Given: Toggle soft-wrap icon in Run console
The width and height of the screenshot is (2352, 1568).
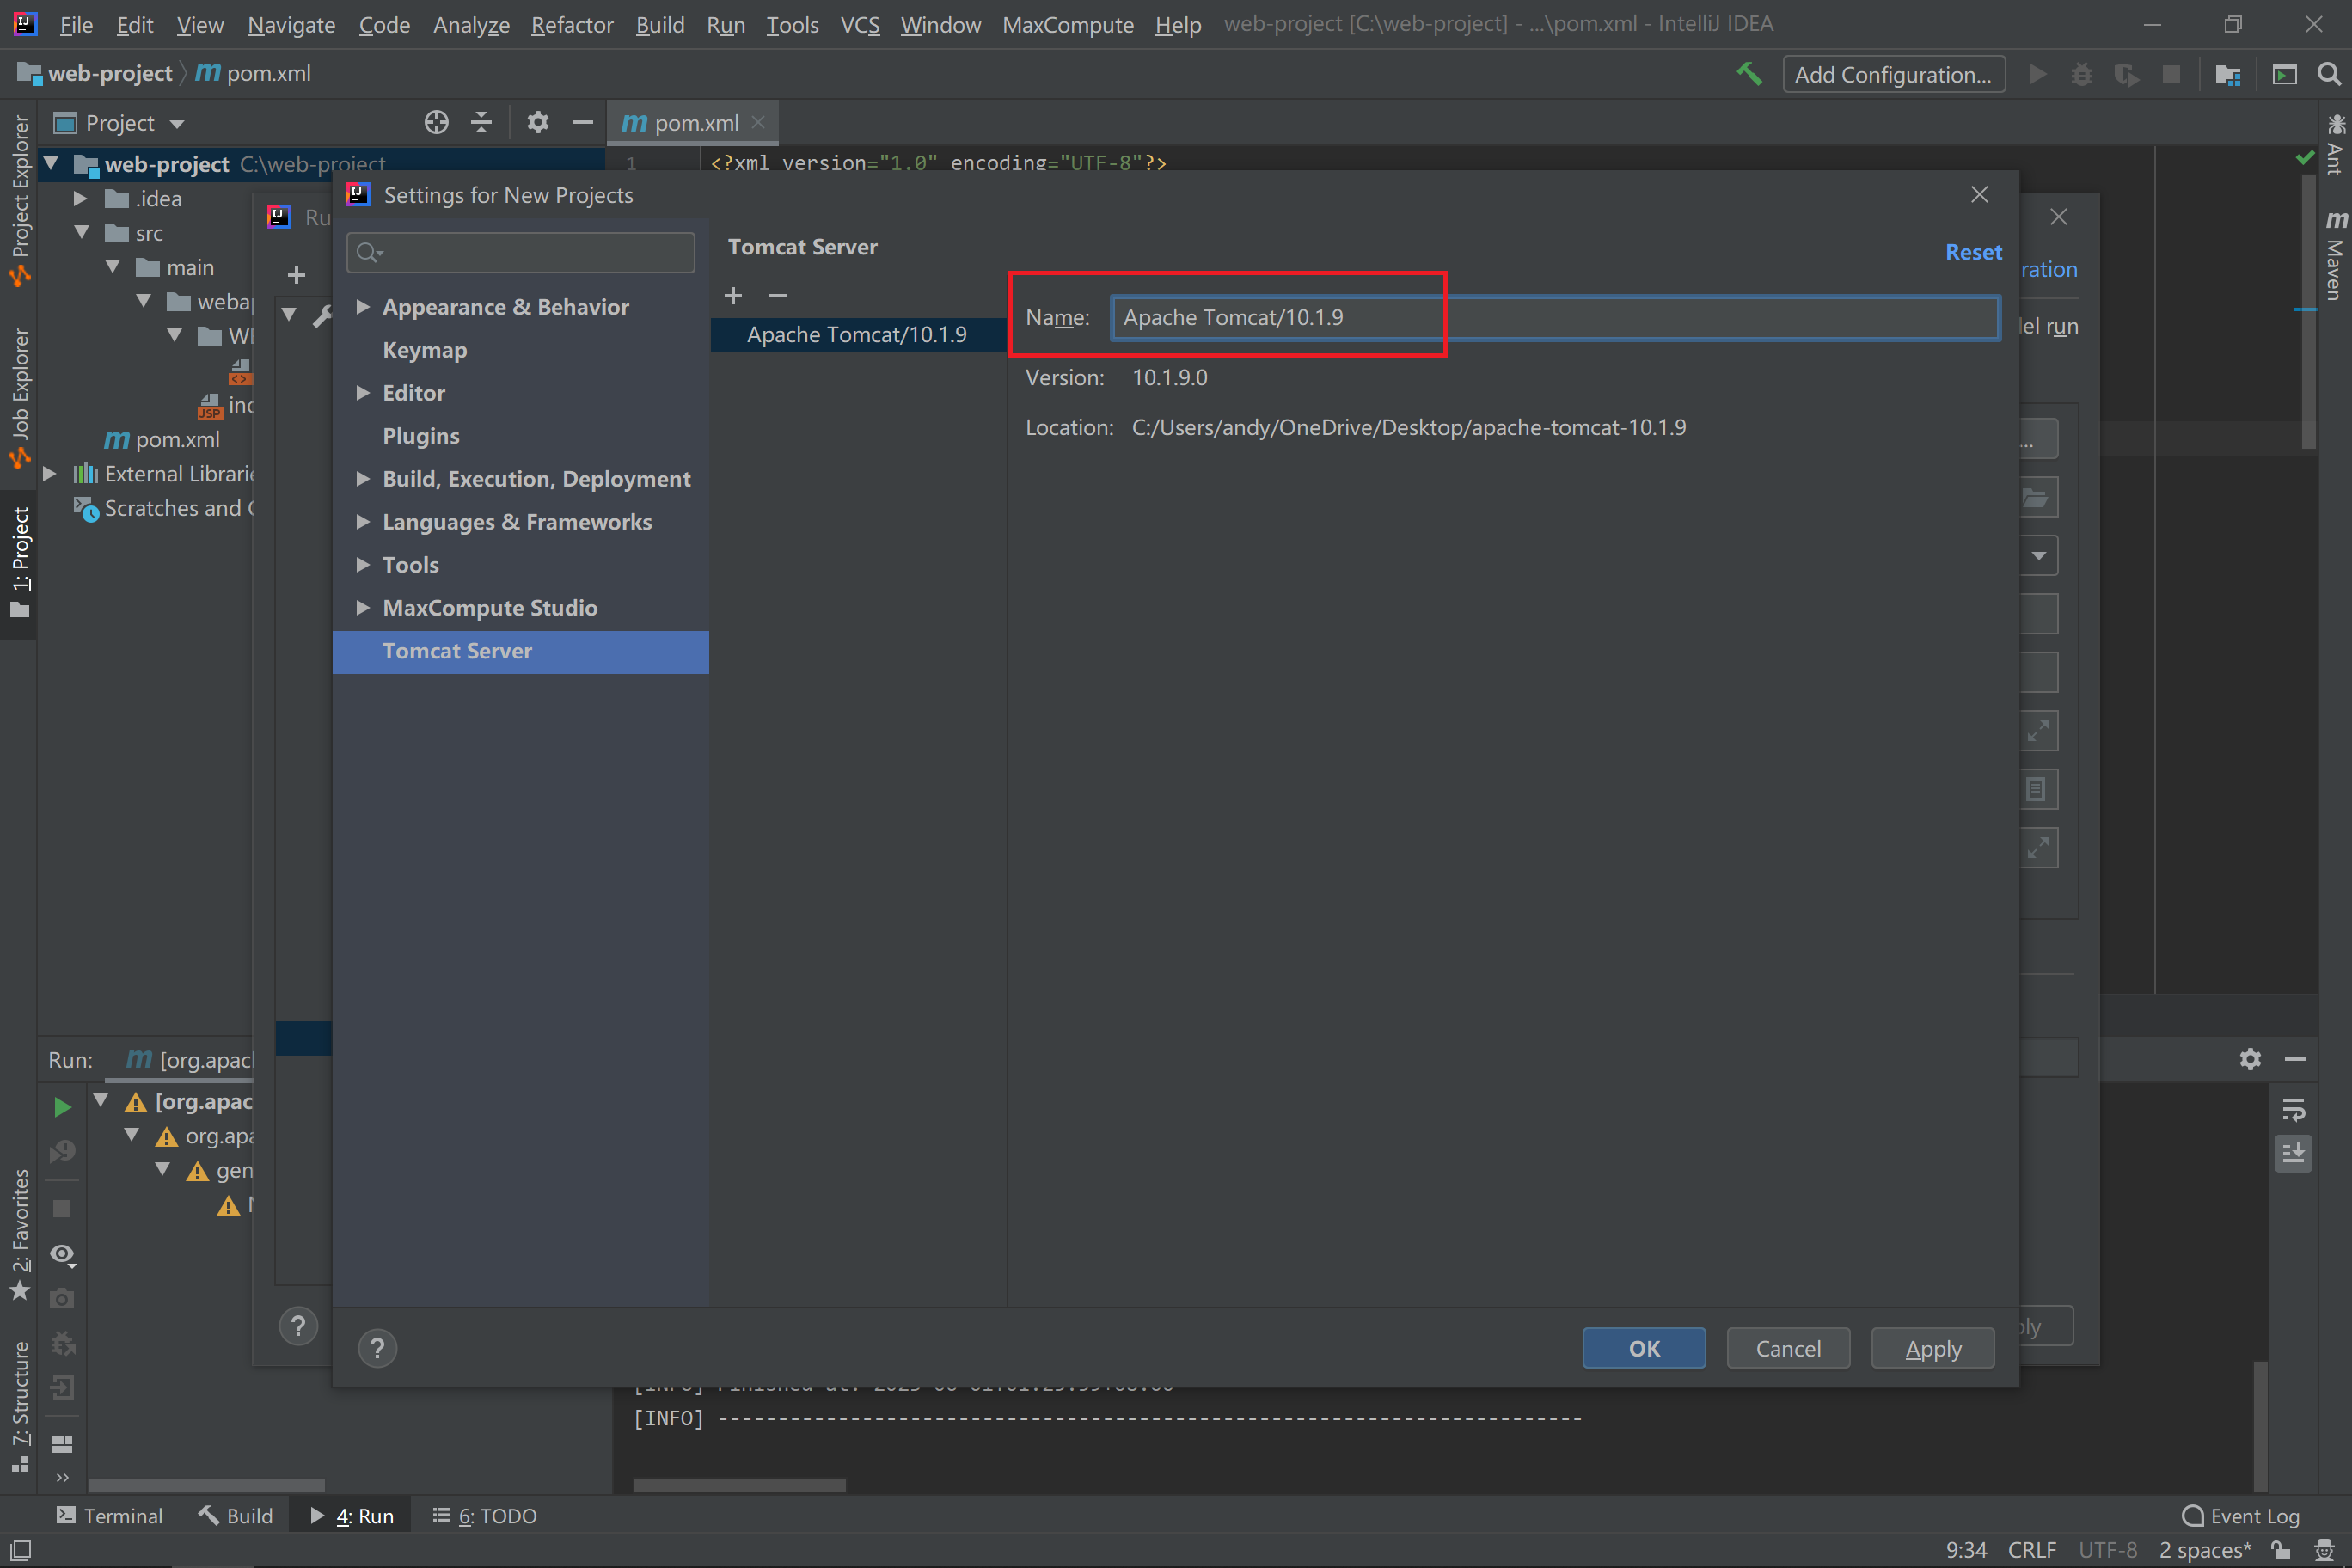Looking at the screenshot, I should pos(2293,1110).
